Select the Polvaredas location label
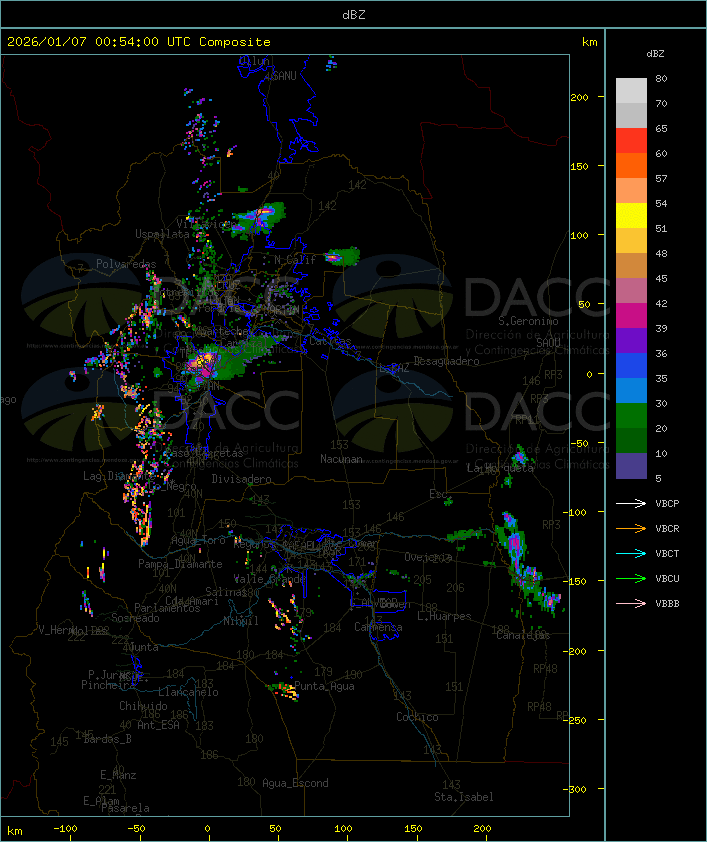The image size is (707, 842). pos(126,264)
